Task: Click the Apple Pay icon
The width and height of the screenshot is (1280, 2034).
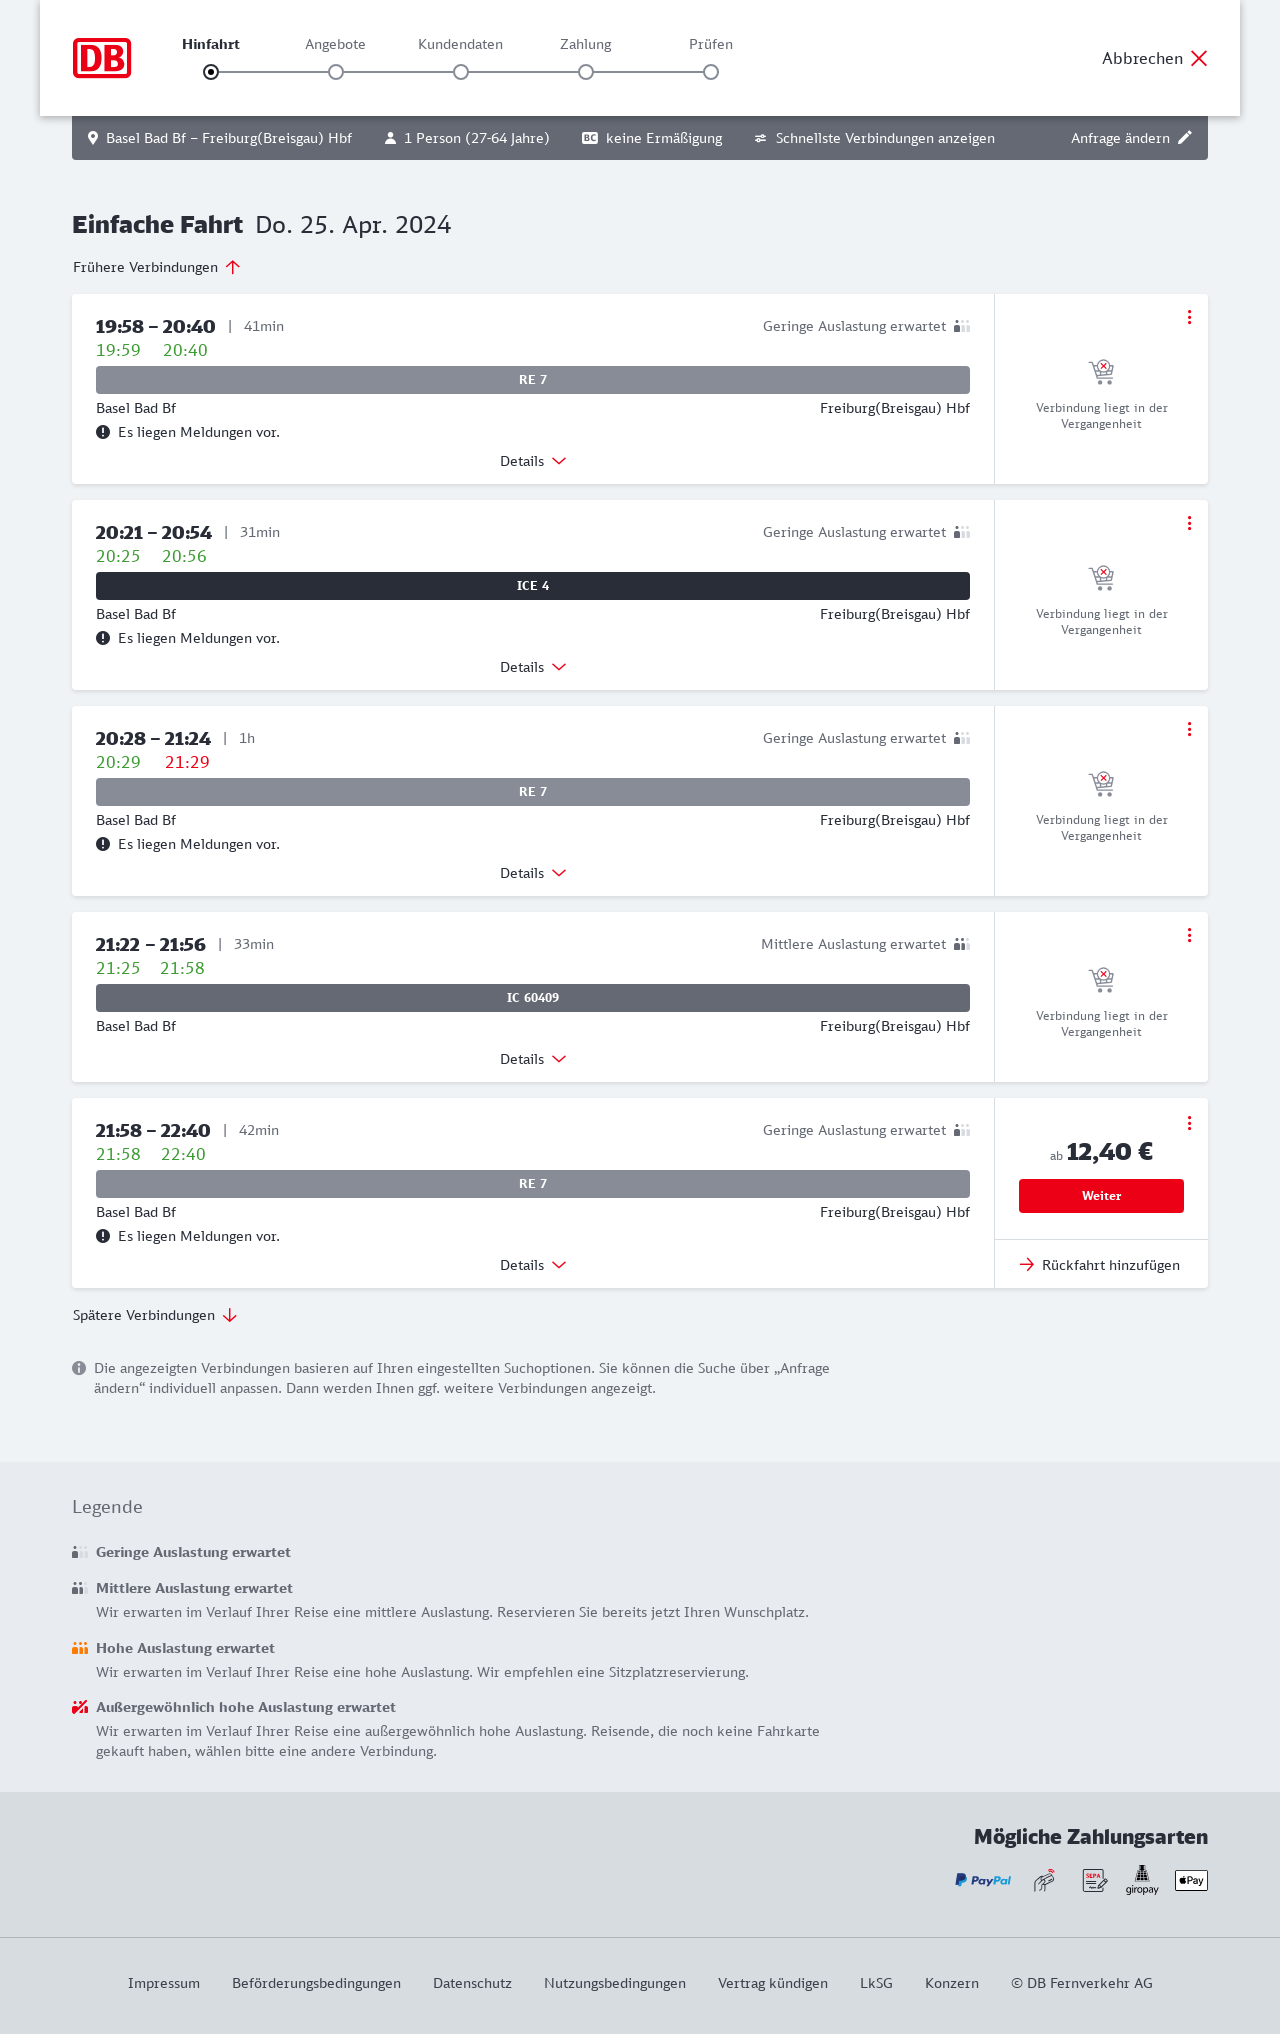Action: tap(1191, 1880)
